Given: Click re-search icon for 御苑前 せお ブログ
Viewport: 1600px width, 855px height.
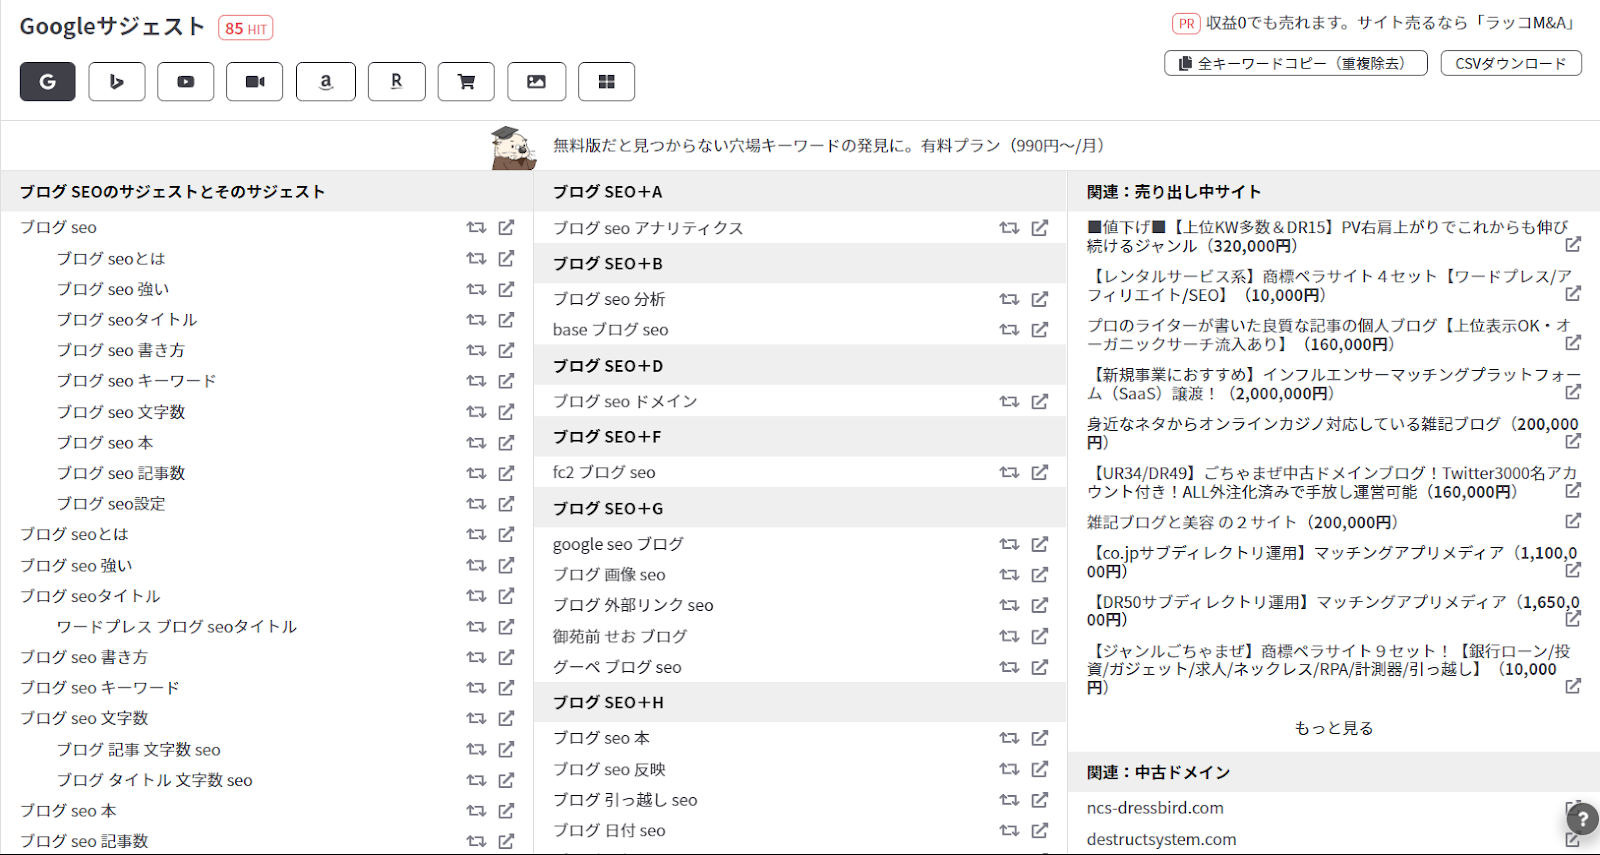Looking at the screenshot, I should pyautogui.click(x=1009, y=636).
